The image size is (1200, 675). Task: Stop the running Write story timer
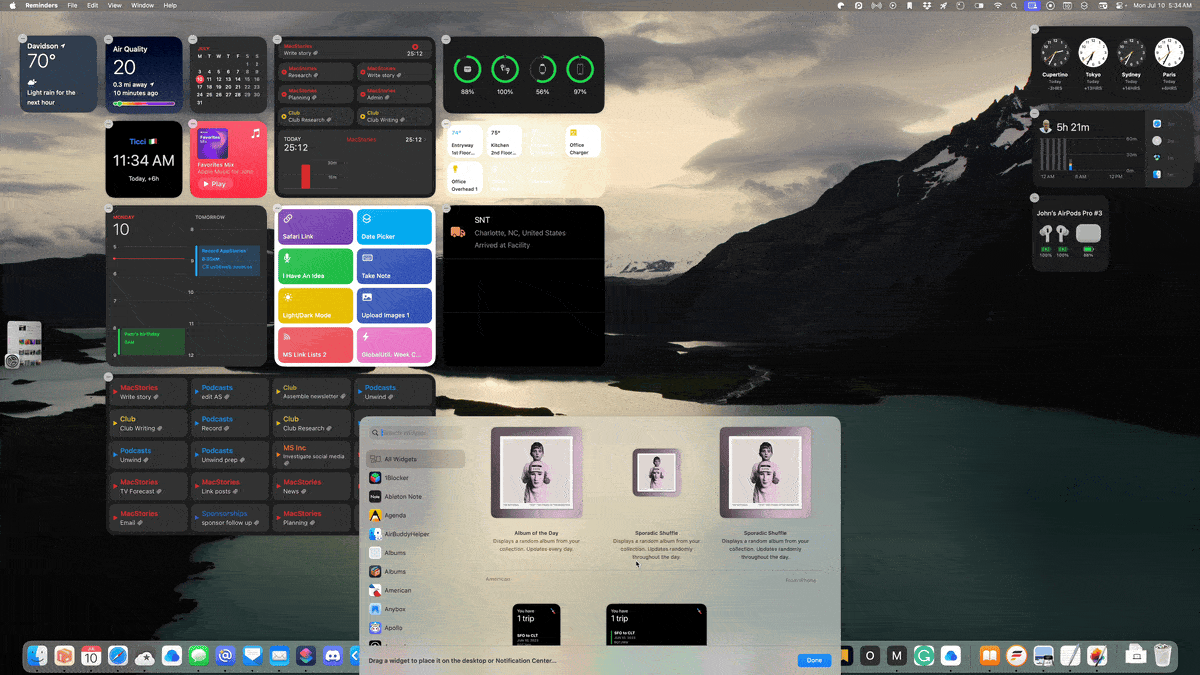(415, 47)
